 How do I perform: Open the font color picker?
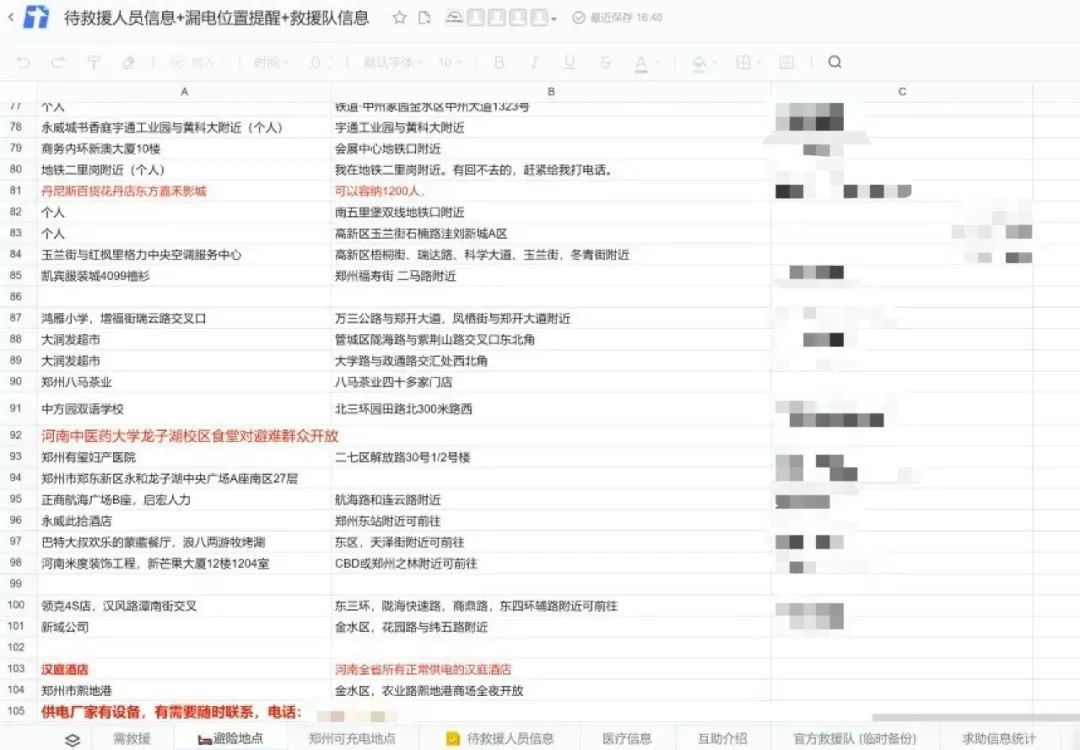pyautogui.click(x=641, y=62)
